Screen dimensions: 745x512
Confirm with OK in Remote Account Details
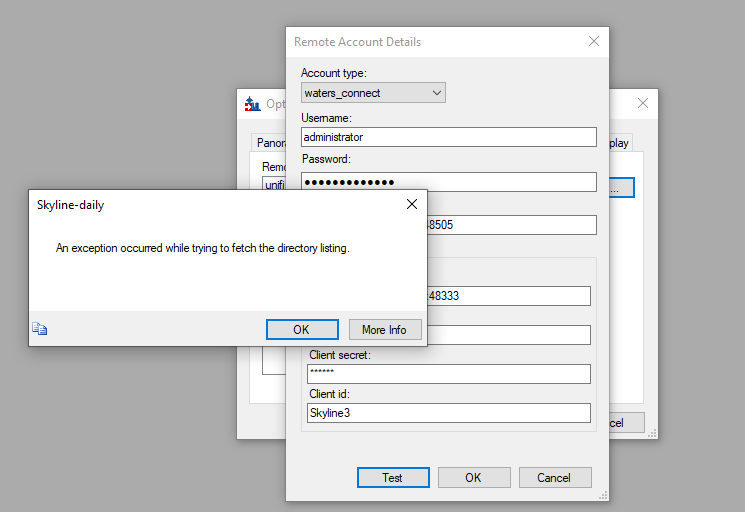474,478
